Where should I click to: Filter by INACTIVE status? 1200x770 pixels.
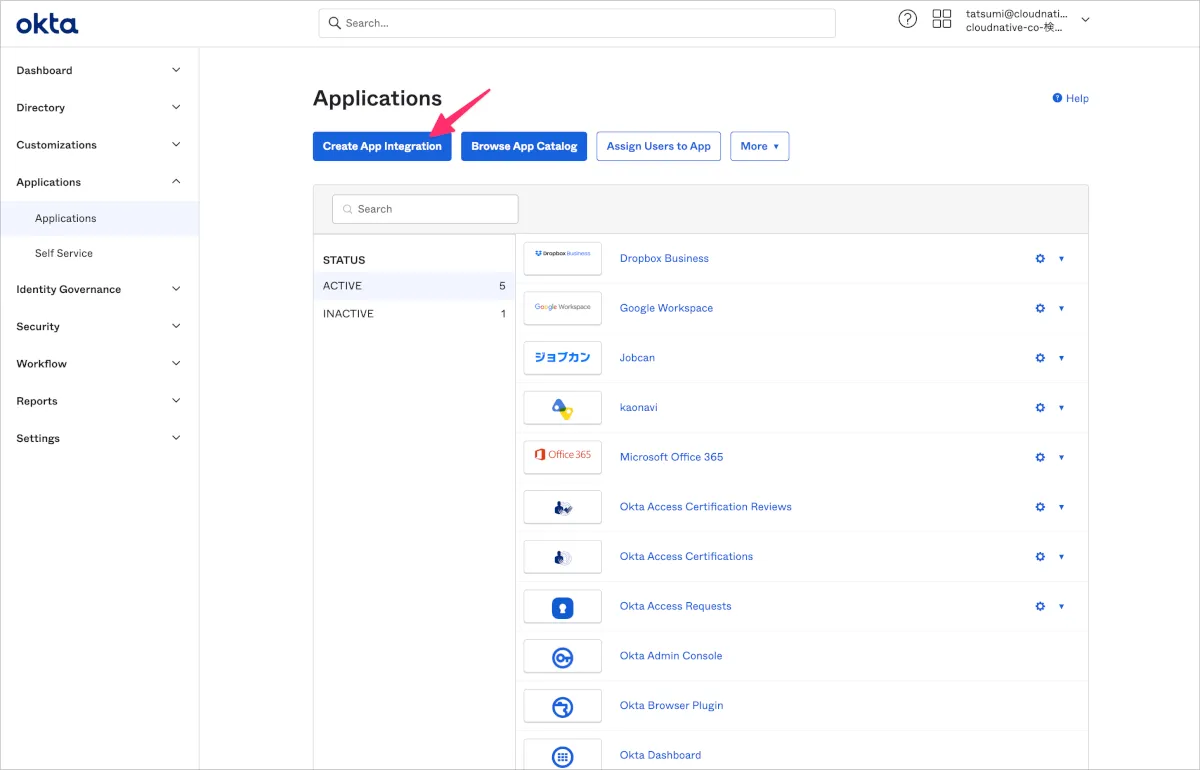tap(348, 314)
